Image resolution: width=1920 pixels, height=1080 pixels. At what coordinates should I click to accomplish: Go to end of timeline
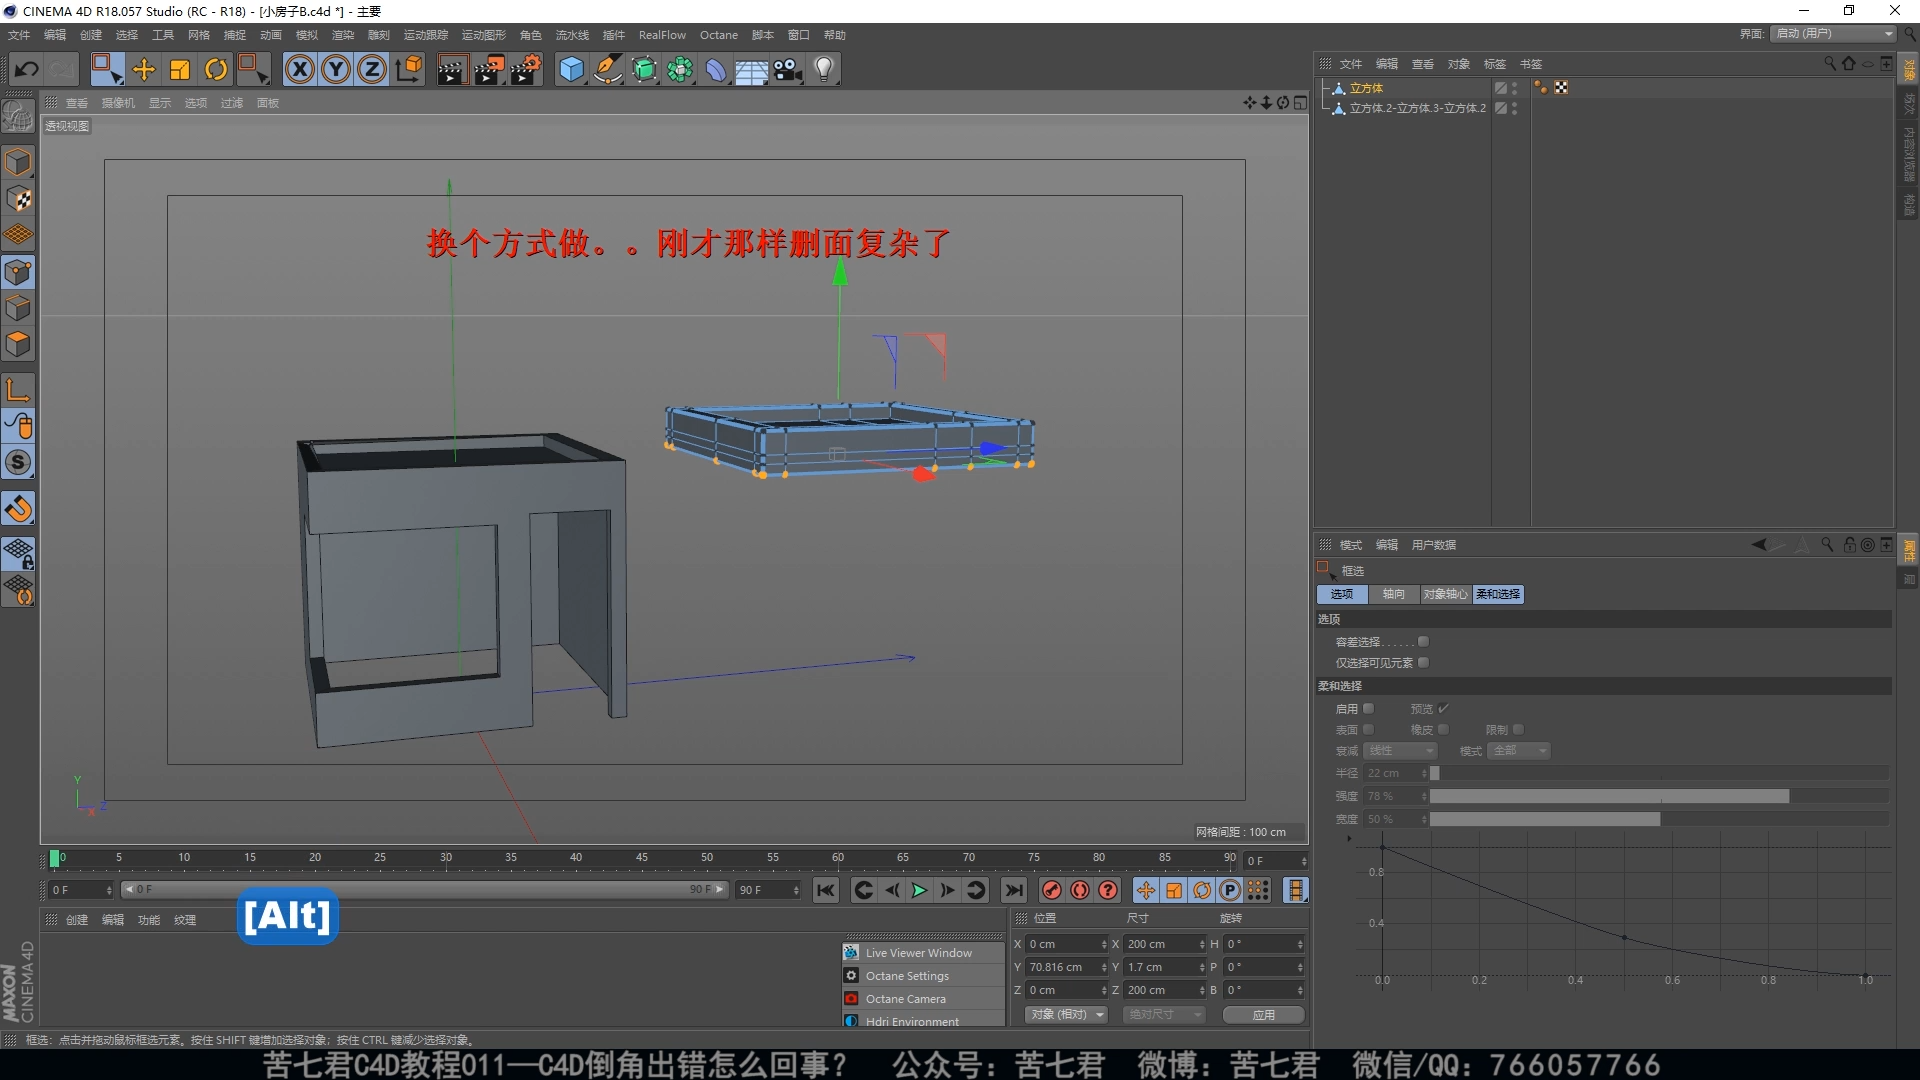(x=1014, y=890)
